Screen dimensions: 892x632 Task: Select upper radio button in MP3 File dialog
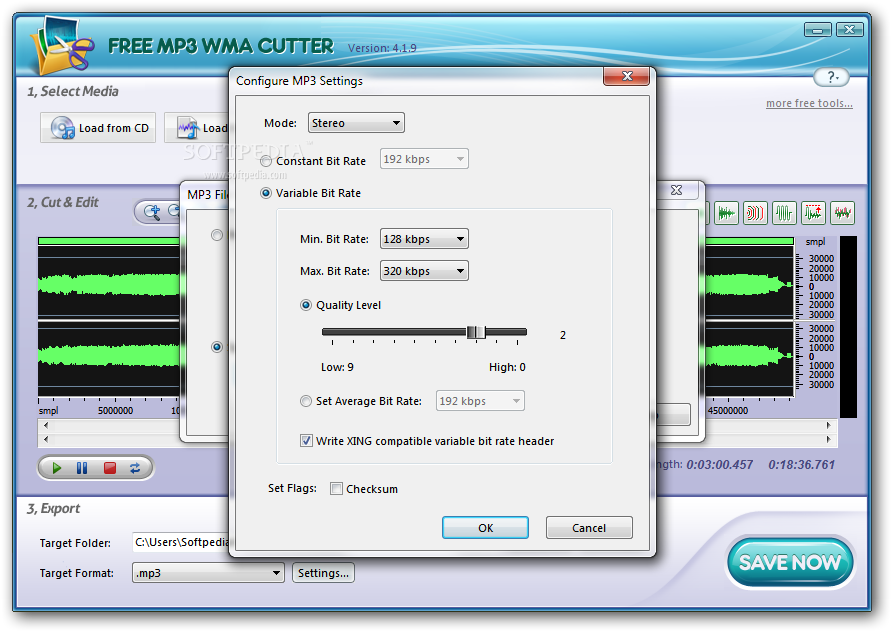[x=217, y=235]
